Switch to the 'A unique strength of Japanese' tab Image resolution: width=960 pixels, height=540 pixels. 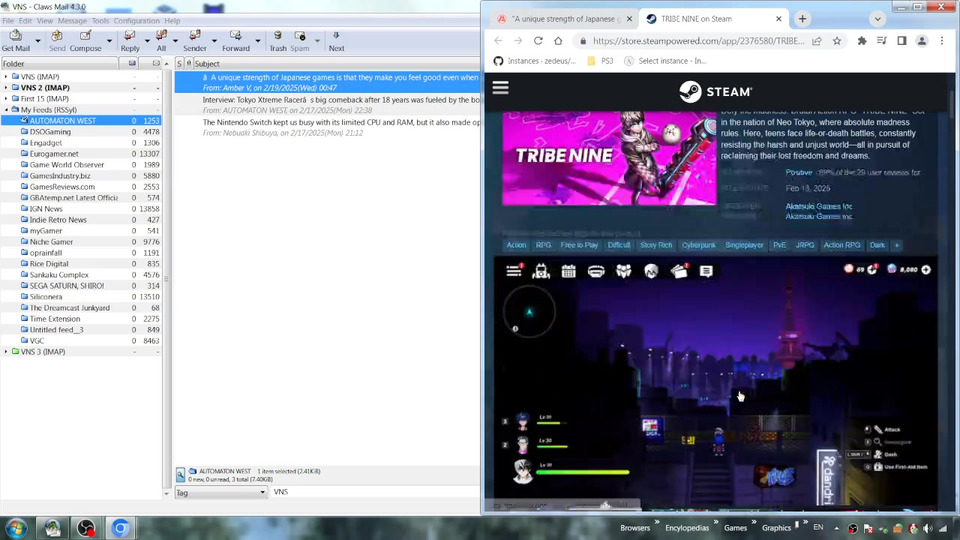click(563, 19)
